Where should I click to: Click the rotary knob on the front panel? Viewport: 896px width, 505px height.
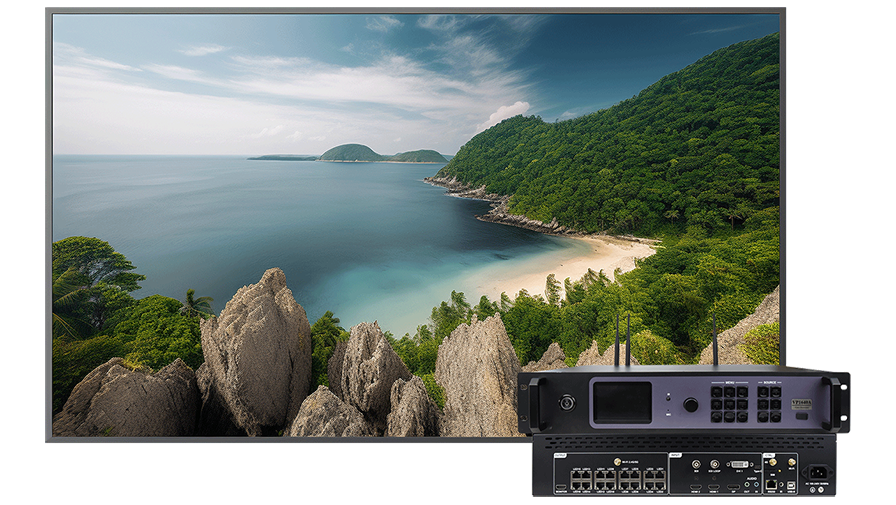[690, 405]
